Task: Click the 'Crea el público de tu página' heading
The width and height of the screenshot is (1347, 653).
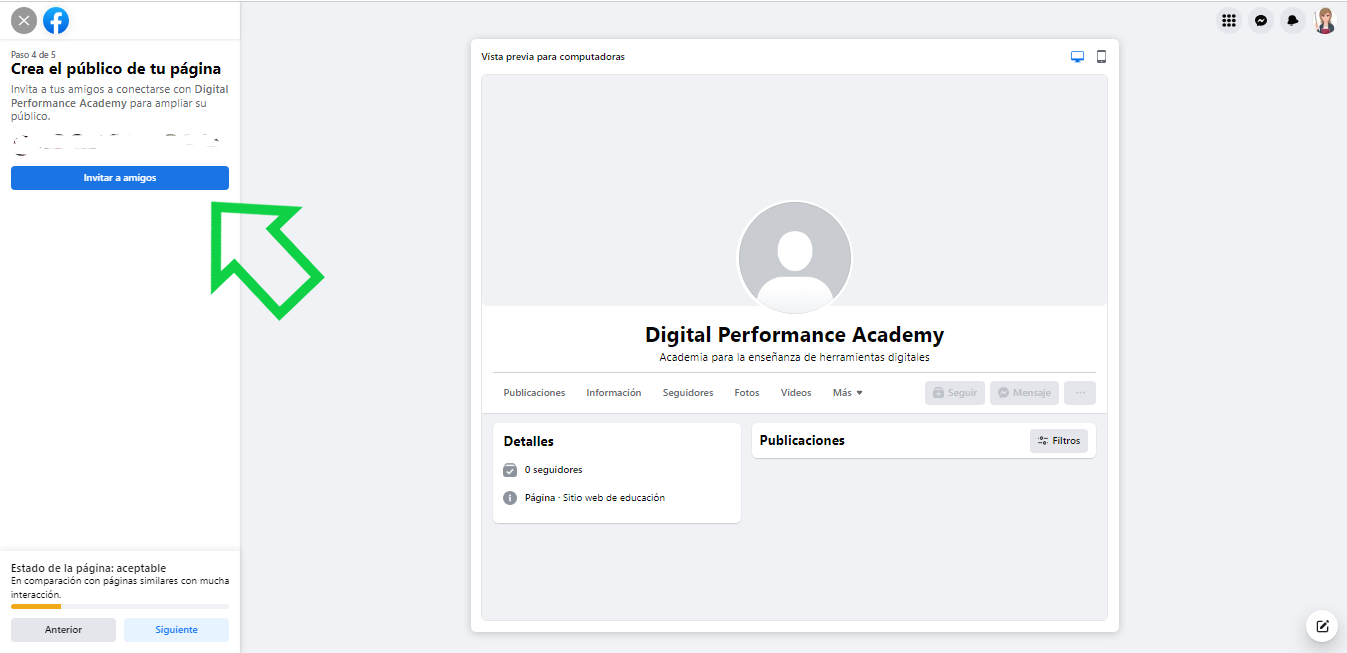Action: [116, 69]
